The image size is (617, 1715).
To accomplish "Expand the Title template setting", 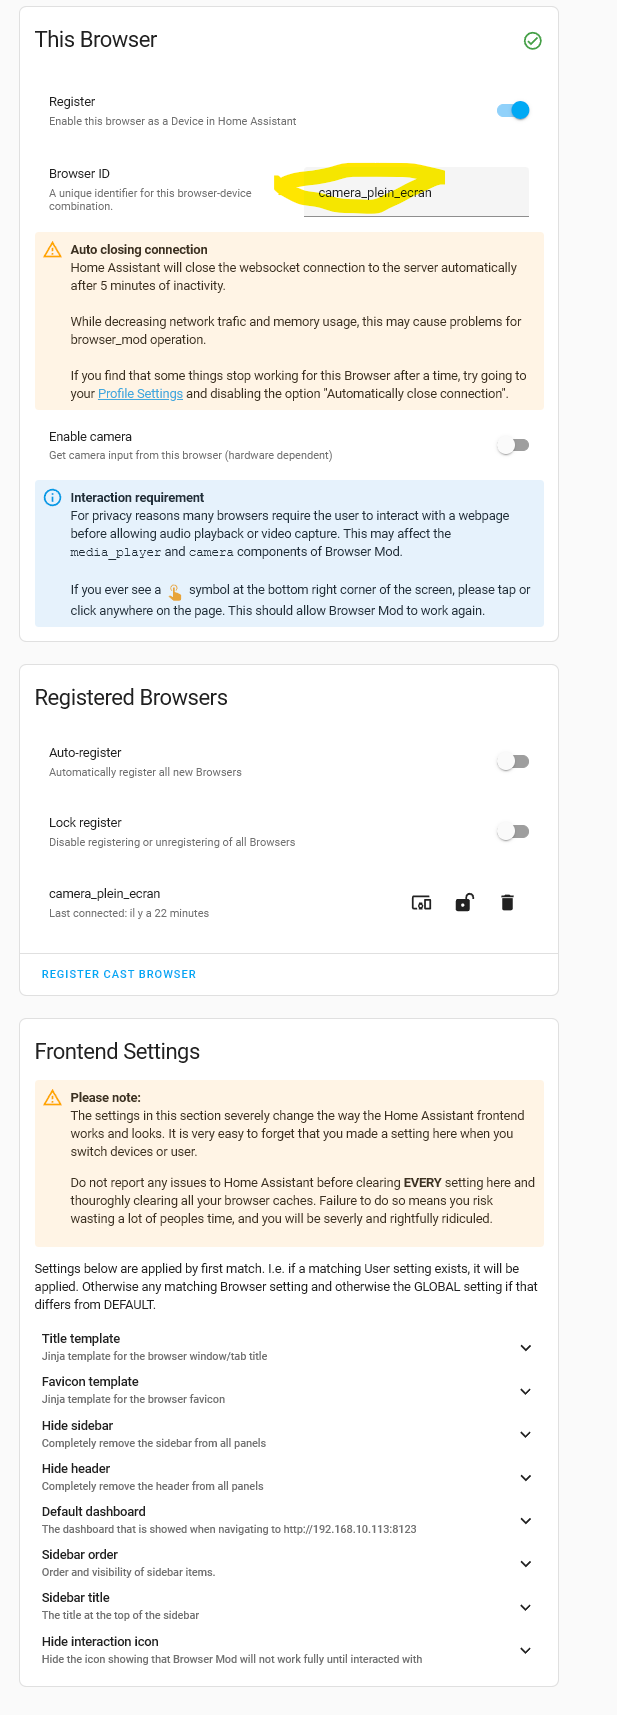I will [526, 1348].
